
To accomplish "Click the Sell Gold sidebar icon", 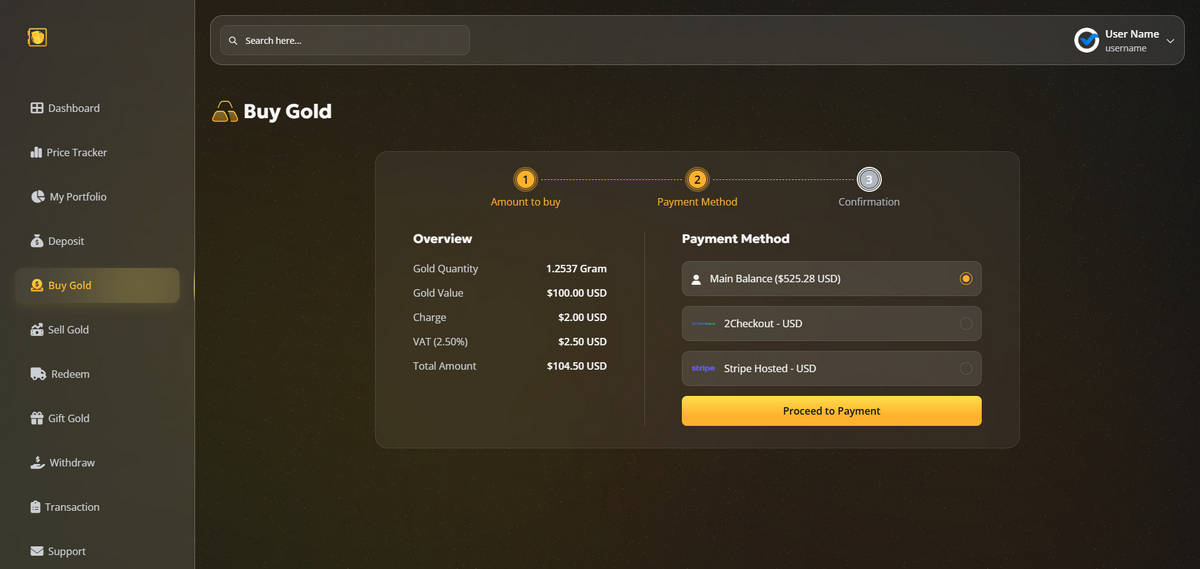I will (x=37, y=330).
